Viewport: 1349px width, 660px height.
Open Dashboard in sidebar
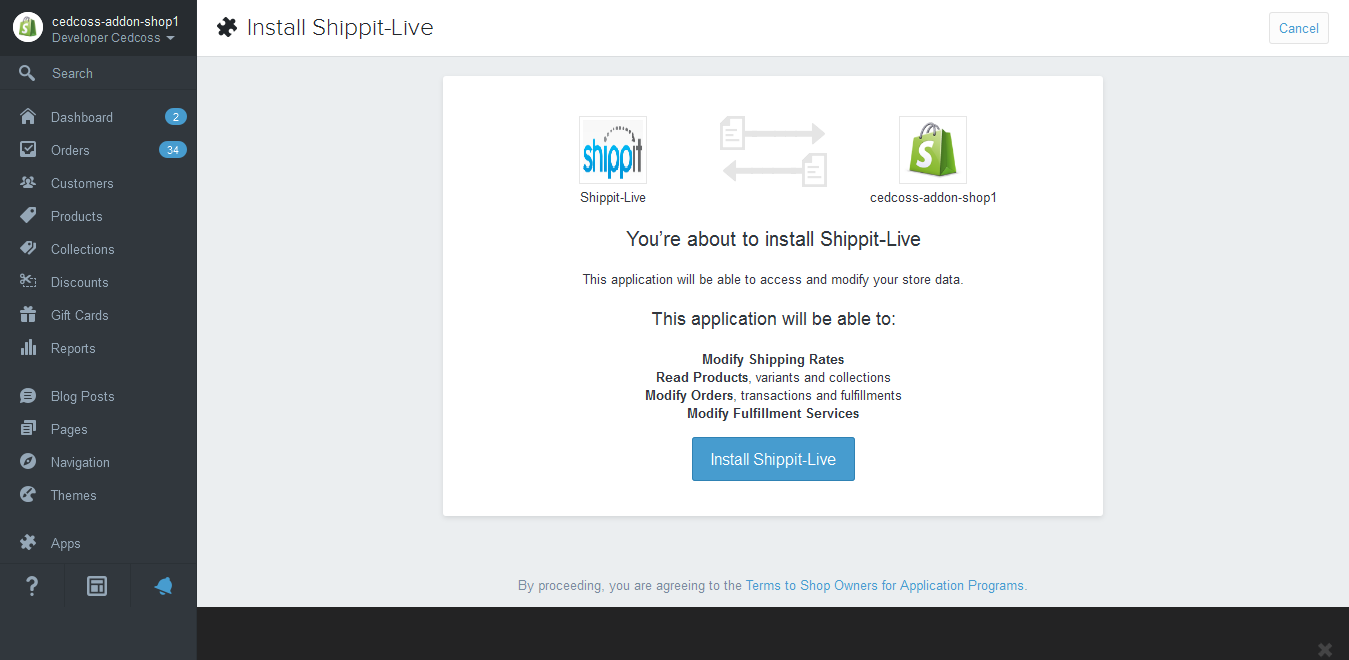[82, 117]
